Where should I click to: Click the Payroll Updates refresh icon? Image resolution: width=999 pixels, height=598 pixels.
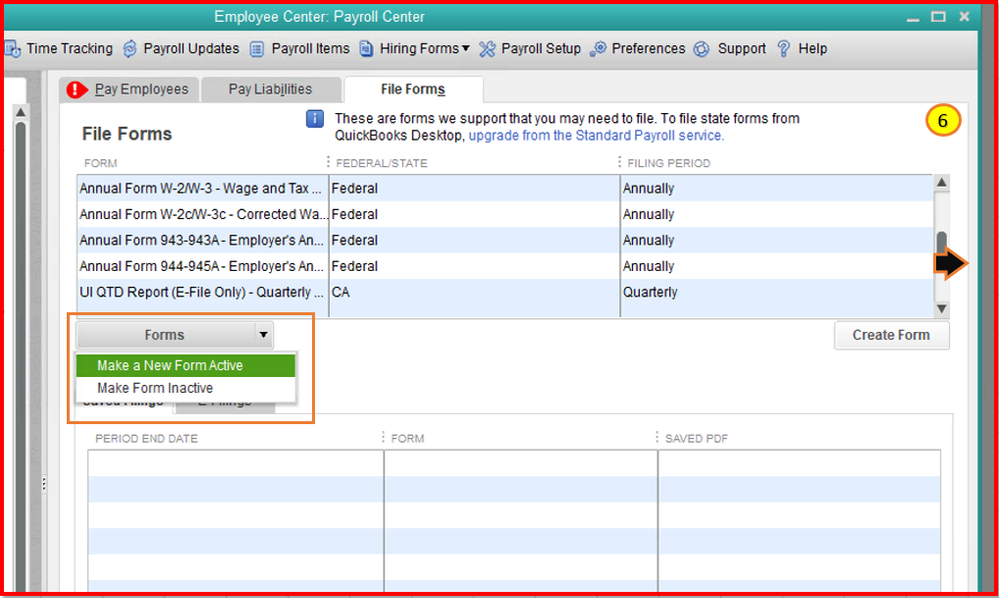130,49
